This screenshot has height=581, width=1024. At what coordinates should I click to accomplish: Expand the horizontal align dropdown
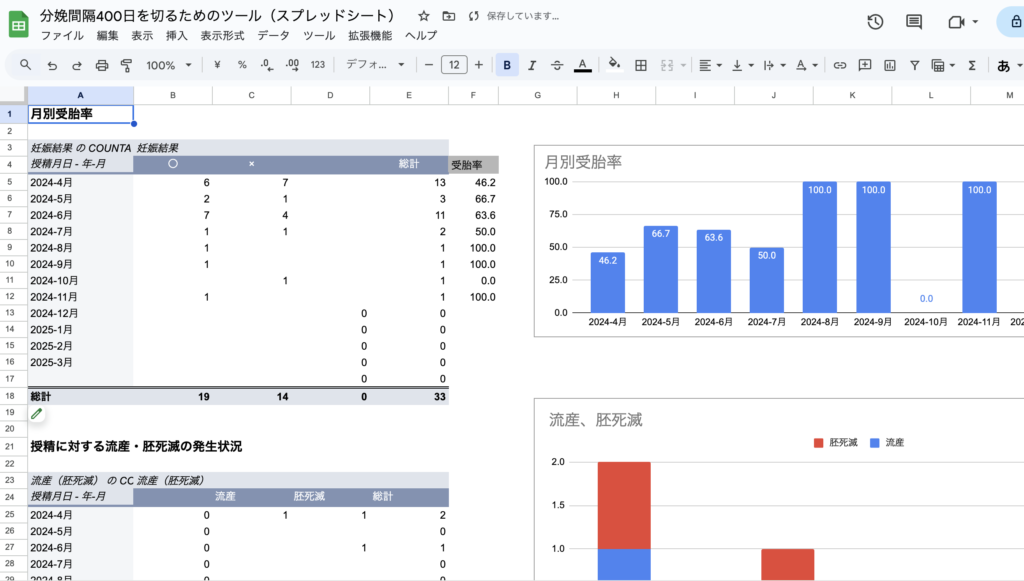(710, 65)
